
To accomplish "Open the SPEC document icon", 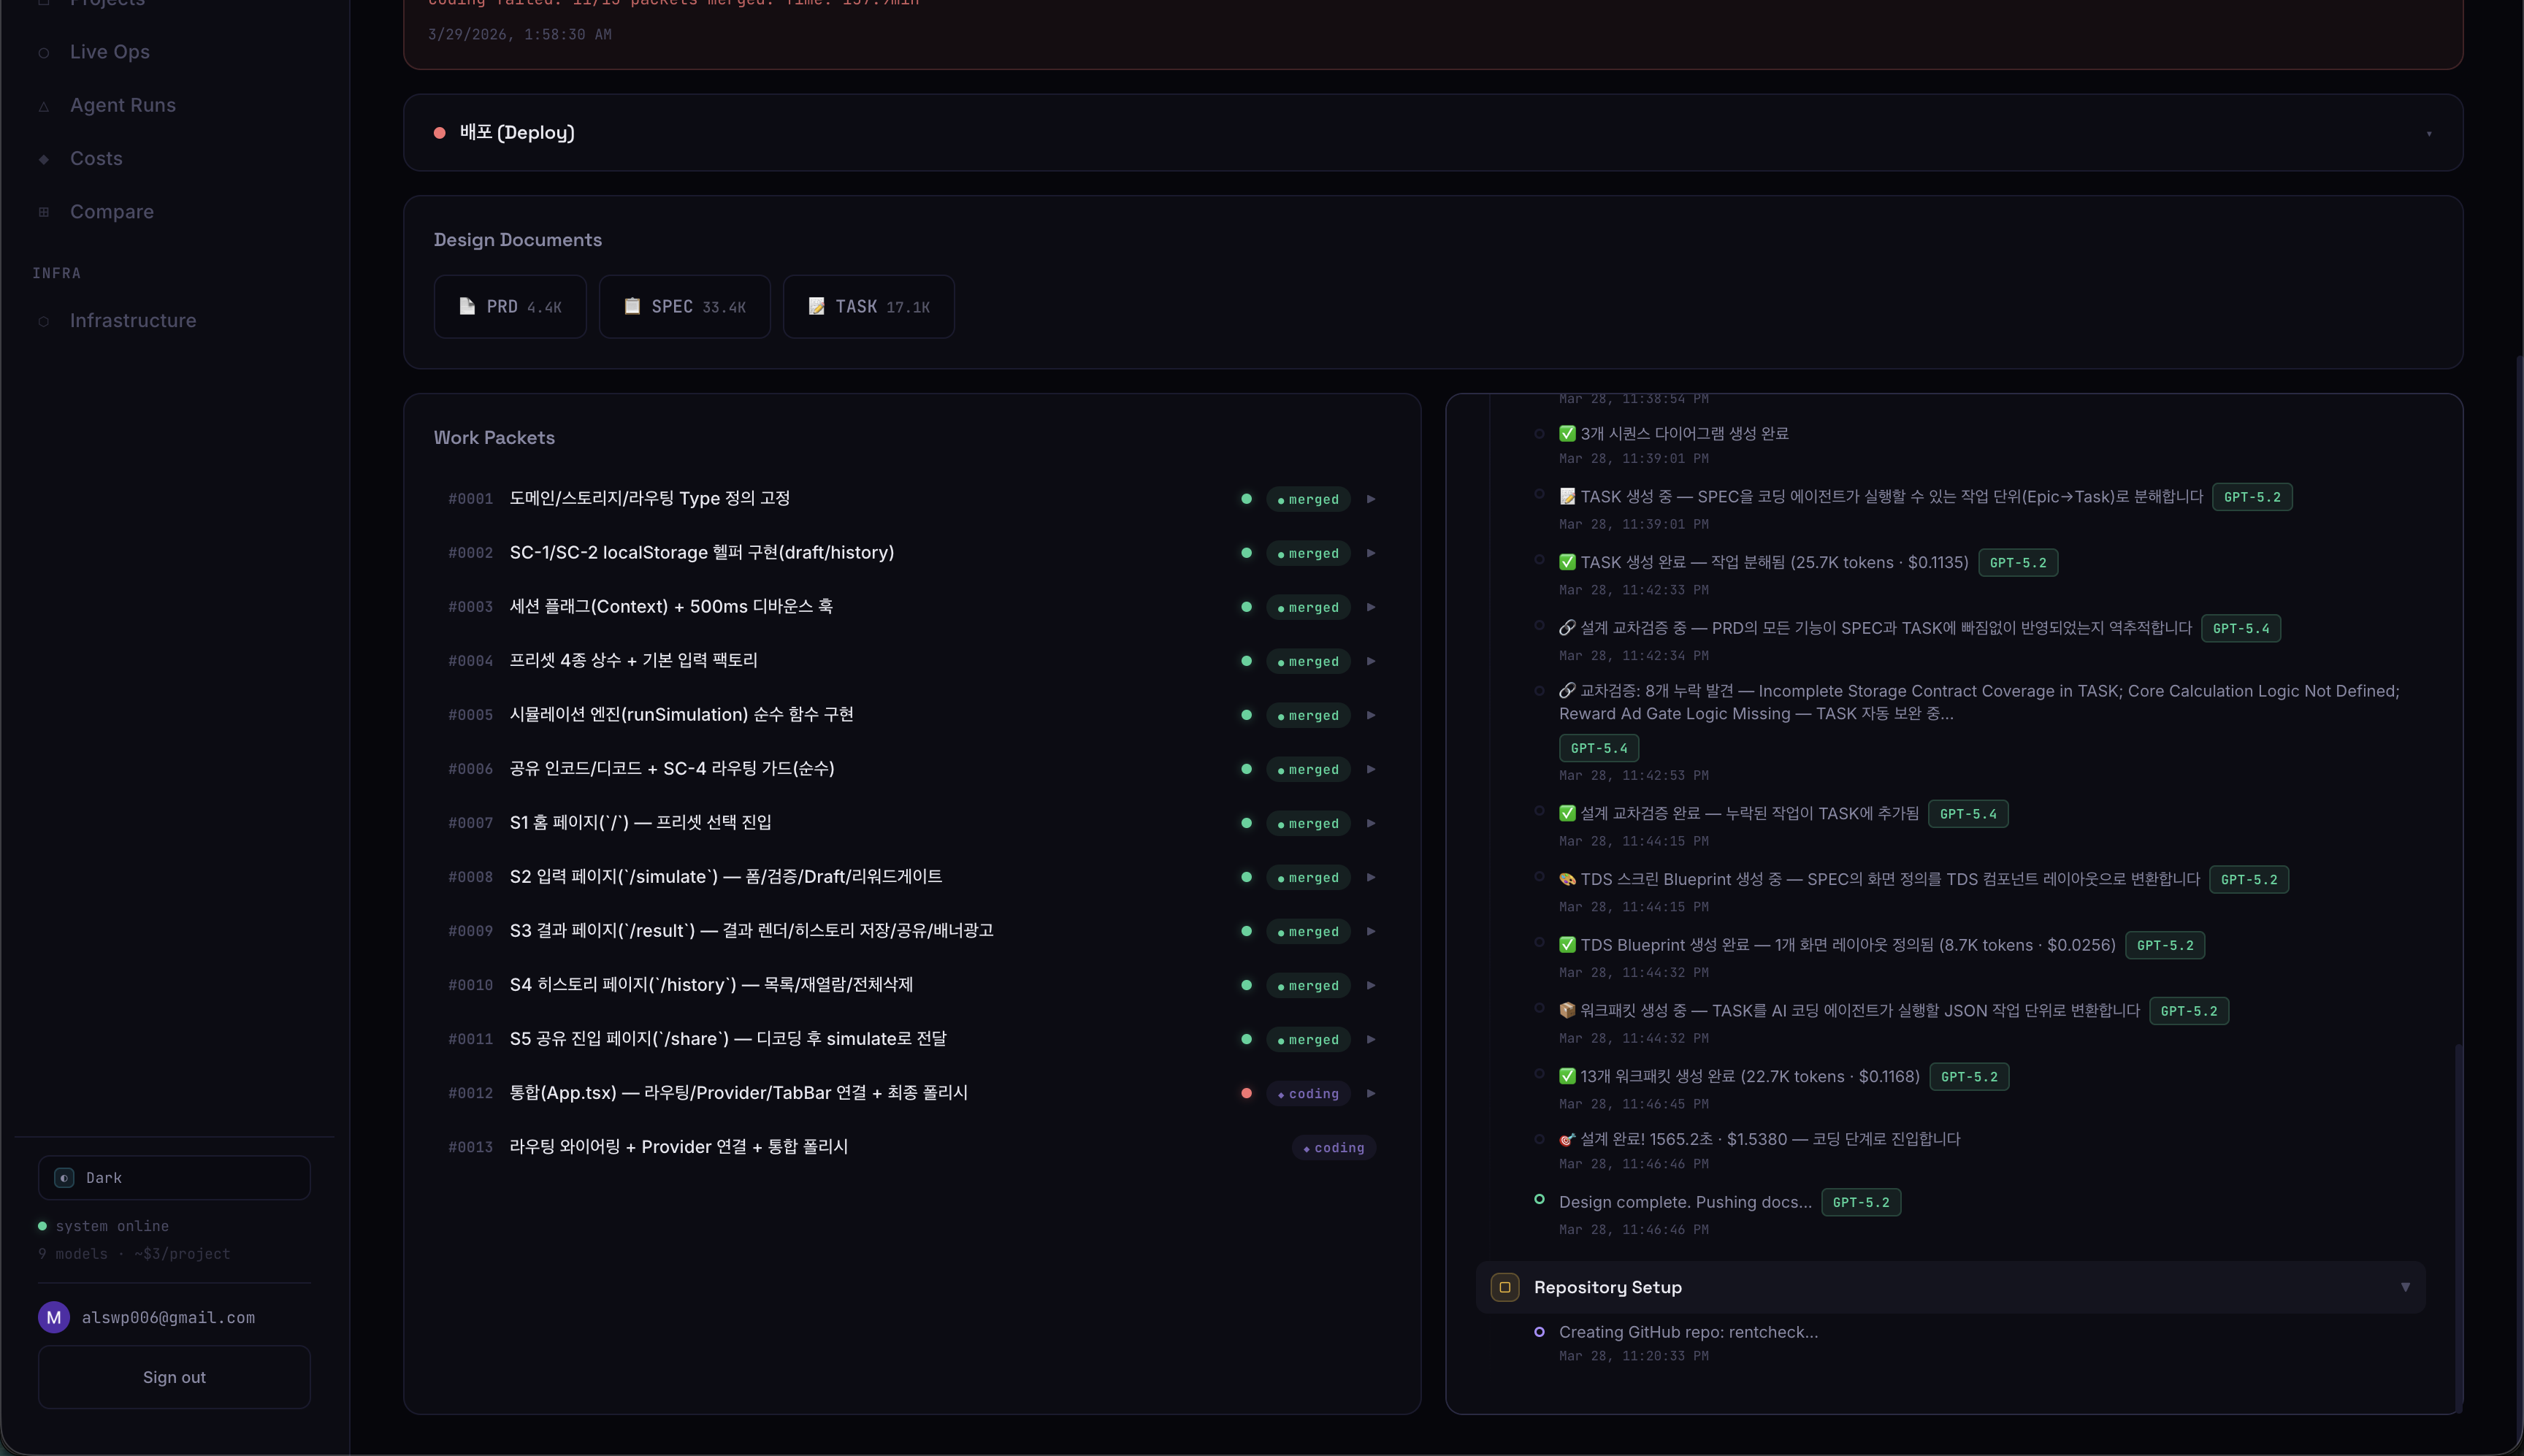I will [x=632, y=306].
